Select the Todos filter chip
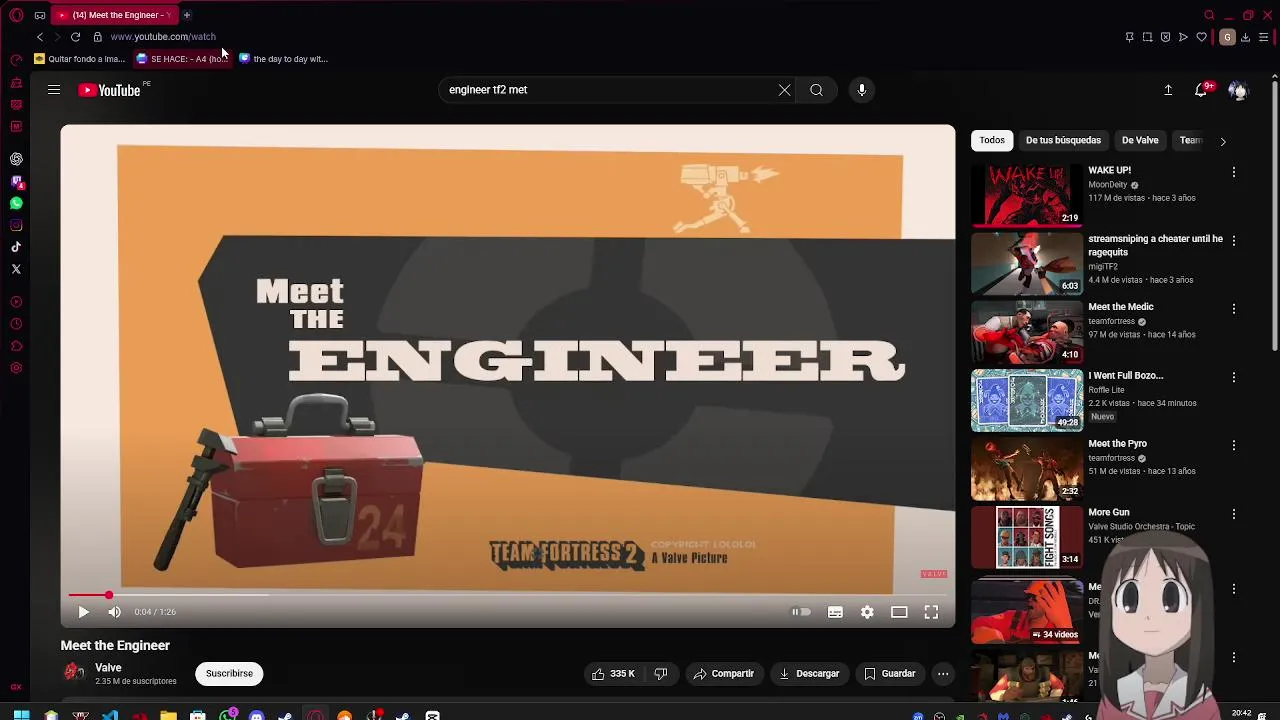This screenshot has width=1280, height=720. [x=992, y=140]
